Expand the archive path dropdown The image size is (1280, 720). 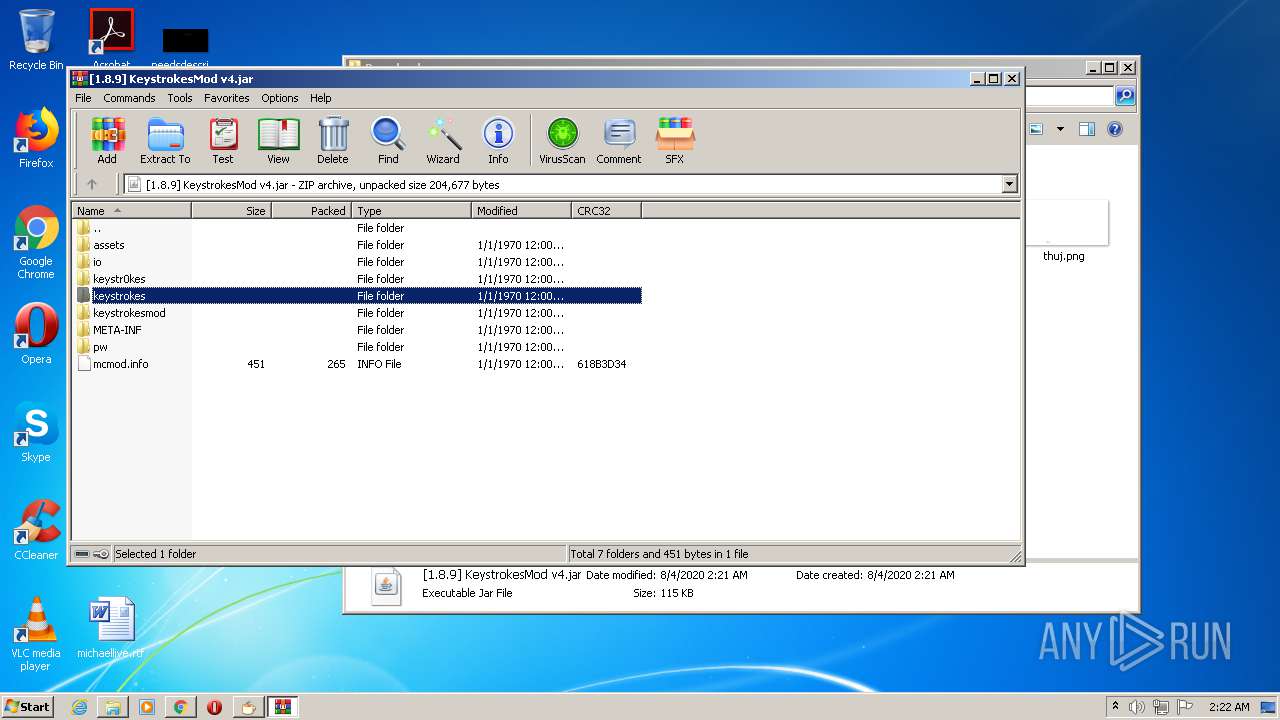(1009, 184)
